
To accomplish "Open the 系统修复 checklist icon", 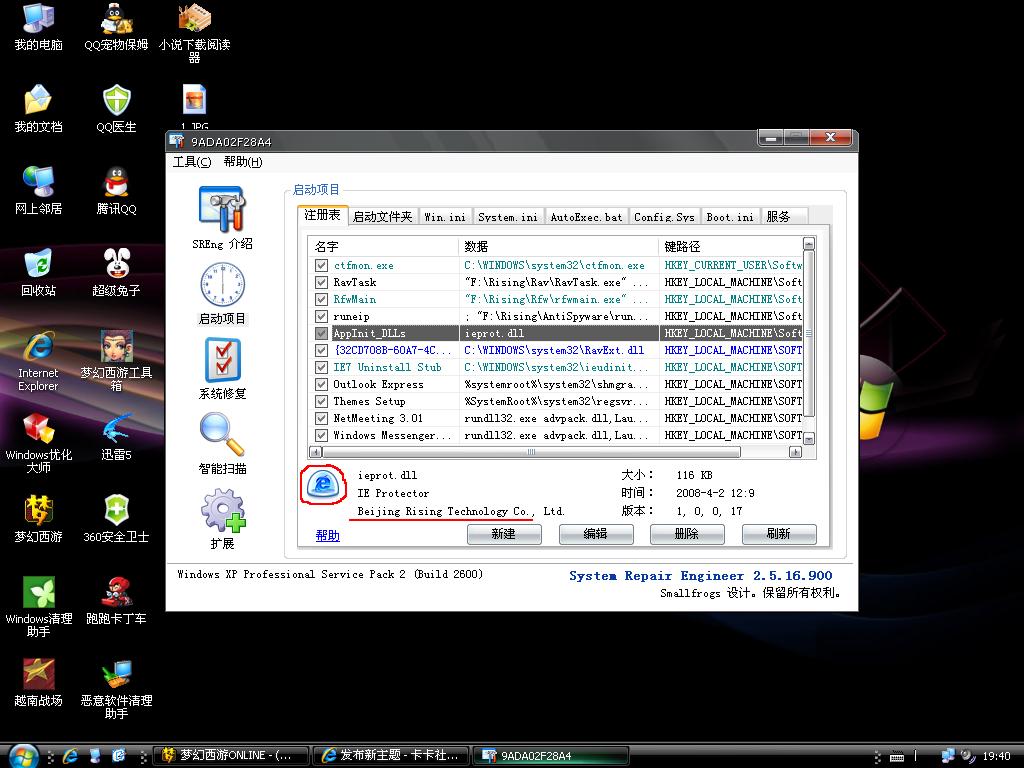I will click(x=222, y=360).
